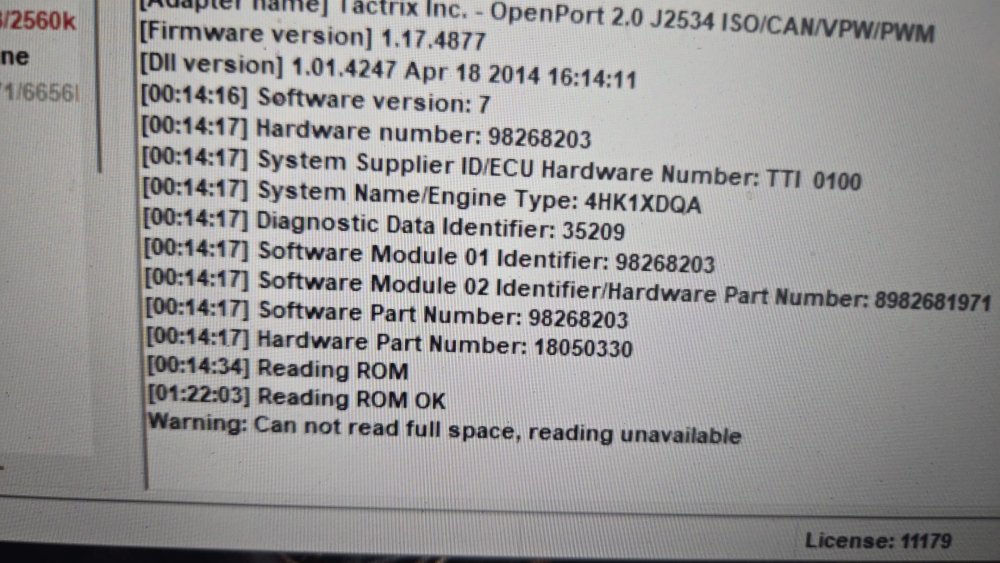Select the Dll version 1.01.4247 log entry
The image size is (1000, 563).
(x=388, y=71)
